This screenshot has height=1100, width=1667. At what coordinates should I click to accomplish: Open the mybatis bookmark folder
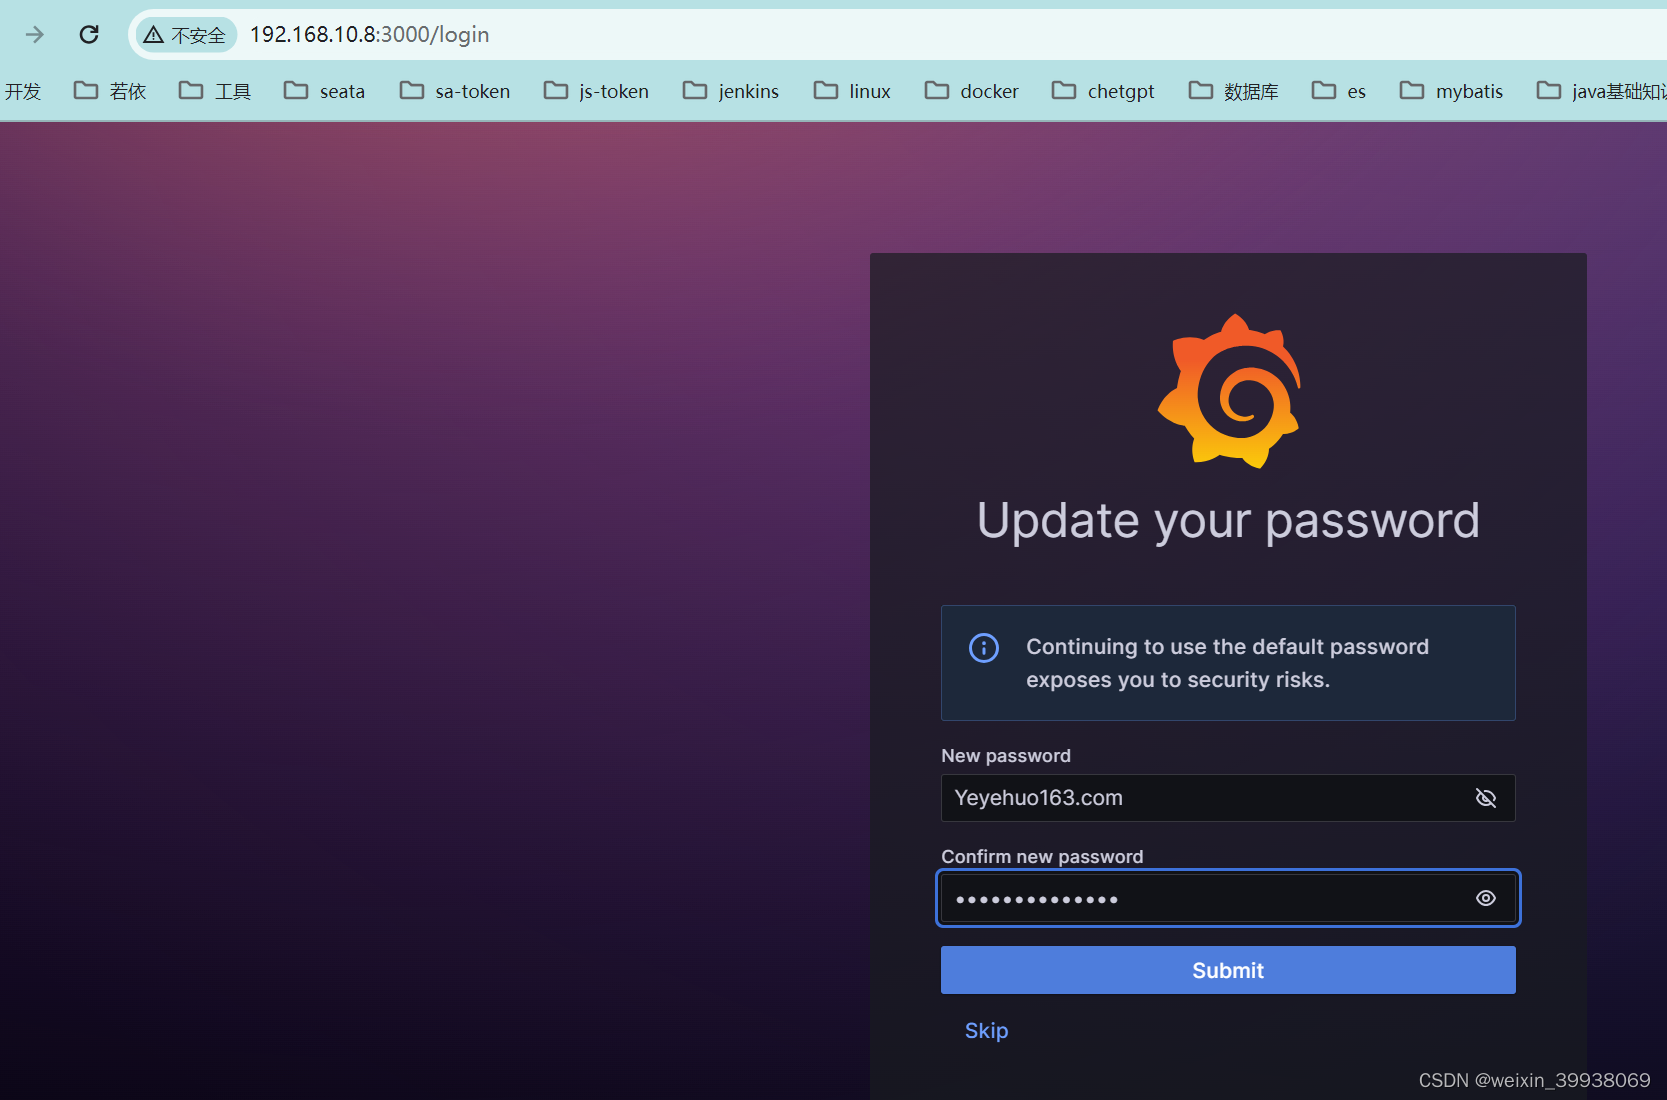click(1451, 91)
